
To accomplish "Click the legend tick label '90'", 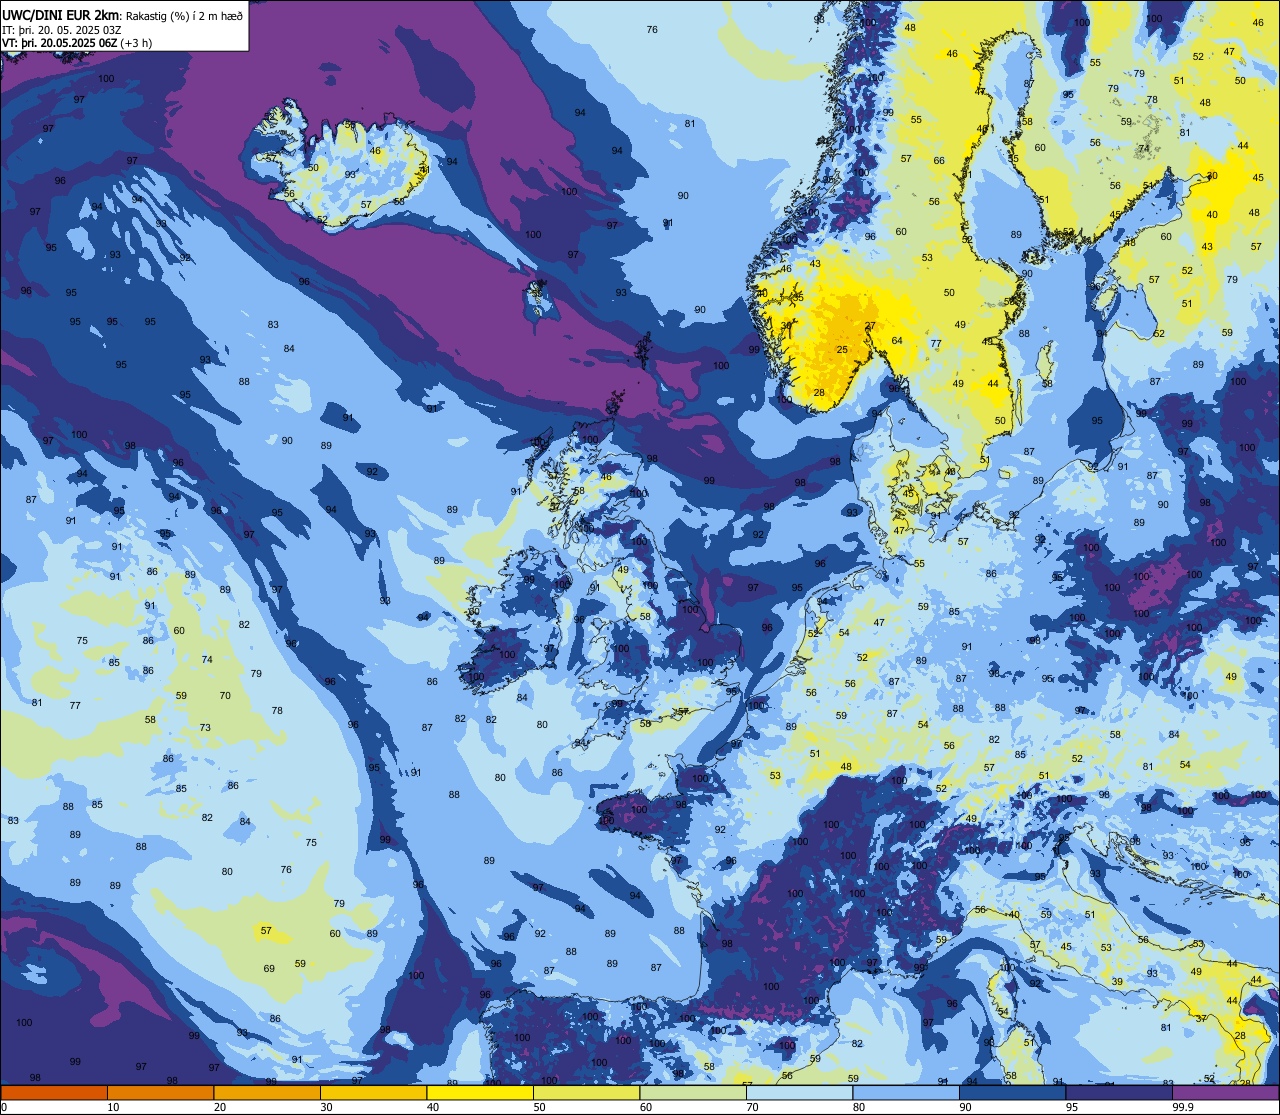I will point(965,1107).
